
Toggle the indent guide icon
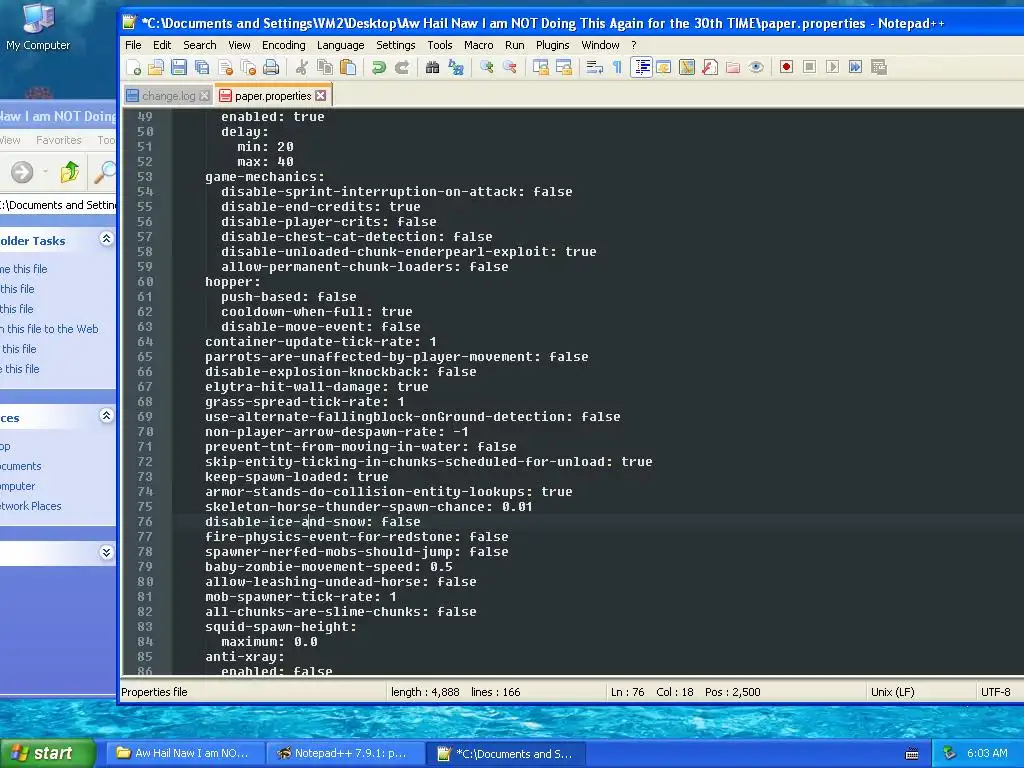pyautogui.click(x=641, y=67)
